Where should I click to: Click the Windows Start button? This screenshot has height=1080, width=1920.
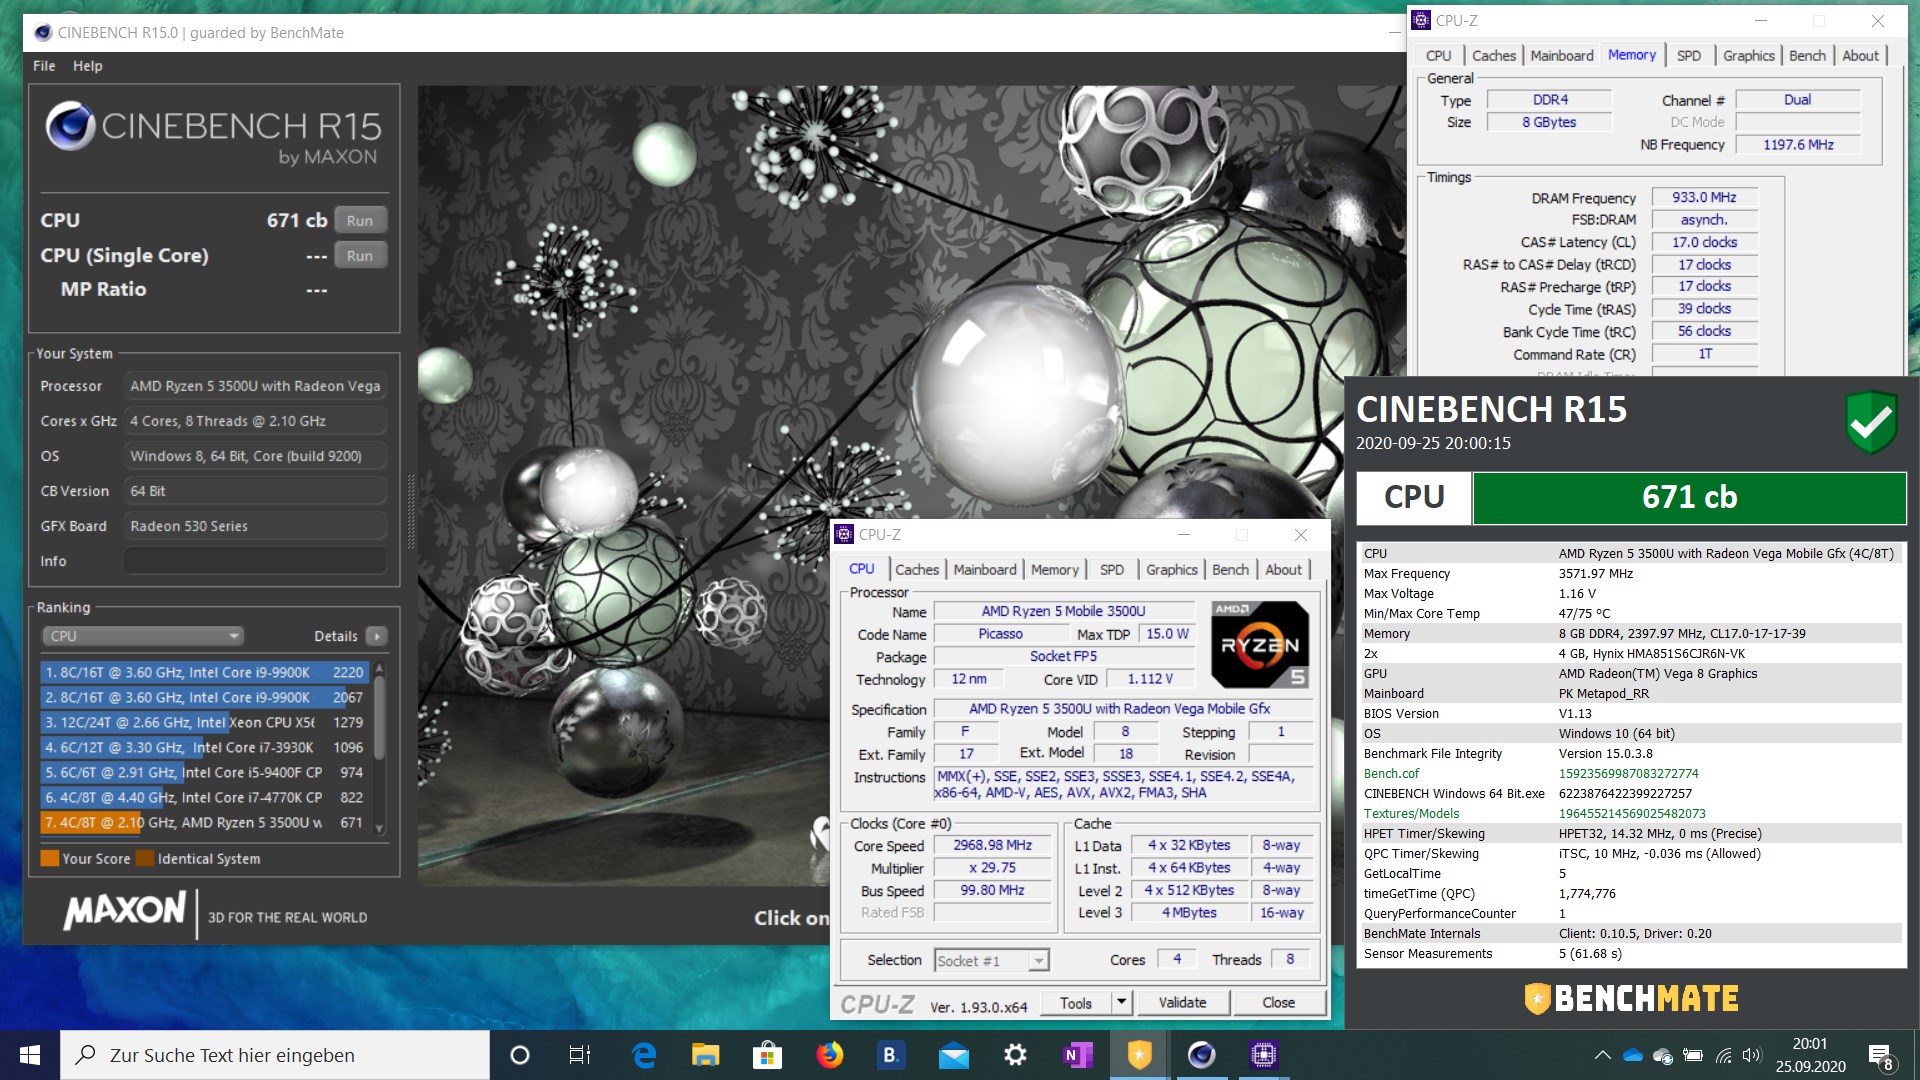tap(30, 1055)
